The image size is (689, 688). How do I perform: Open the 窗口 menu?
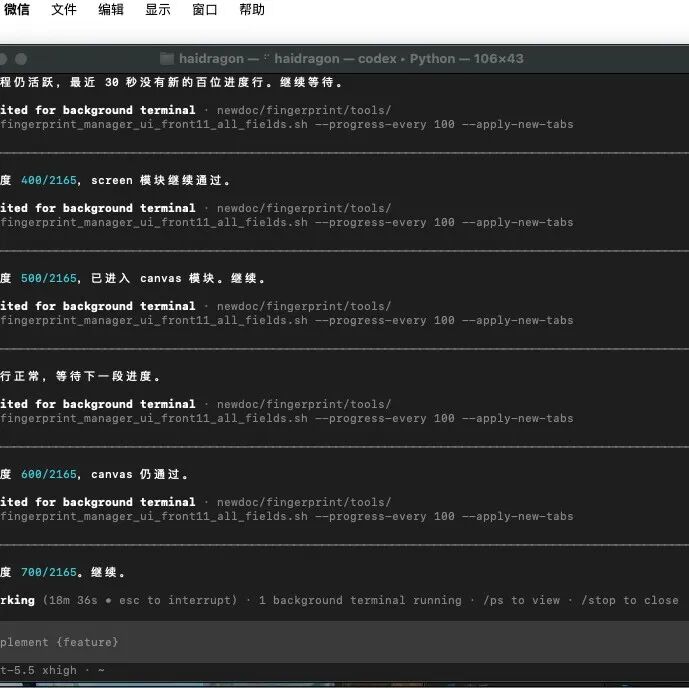[205, 9]
